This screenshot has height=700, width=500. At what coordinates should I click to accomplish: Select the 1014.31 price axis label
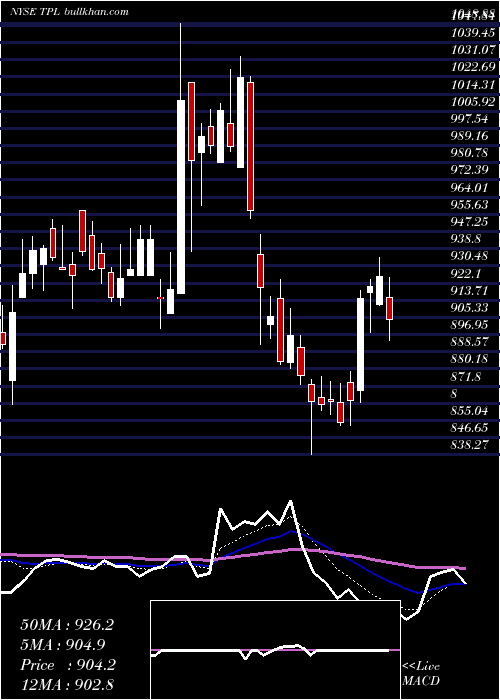click(x=473, y=85)
